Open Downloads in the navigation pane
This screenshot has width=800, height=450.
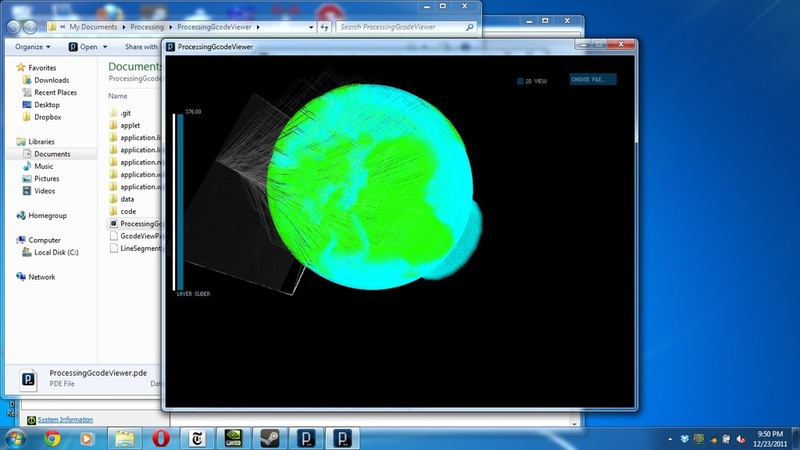point(52,80)
